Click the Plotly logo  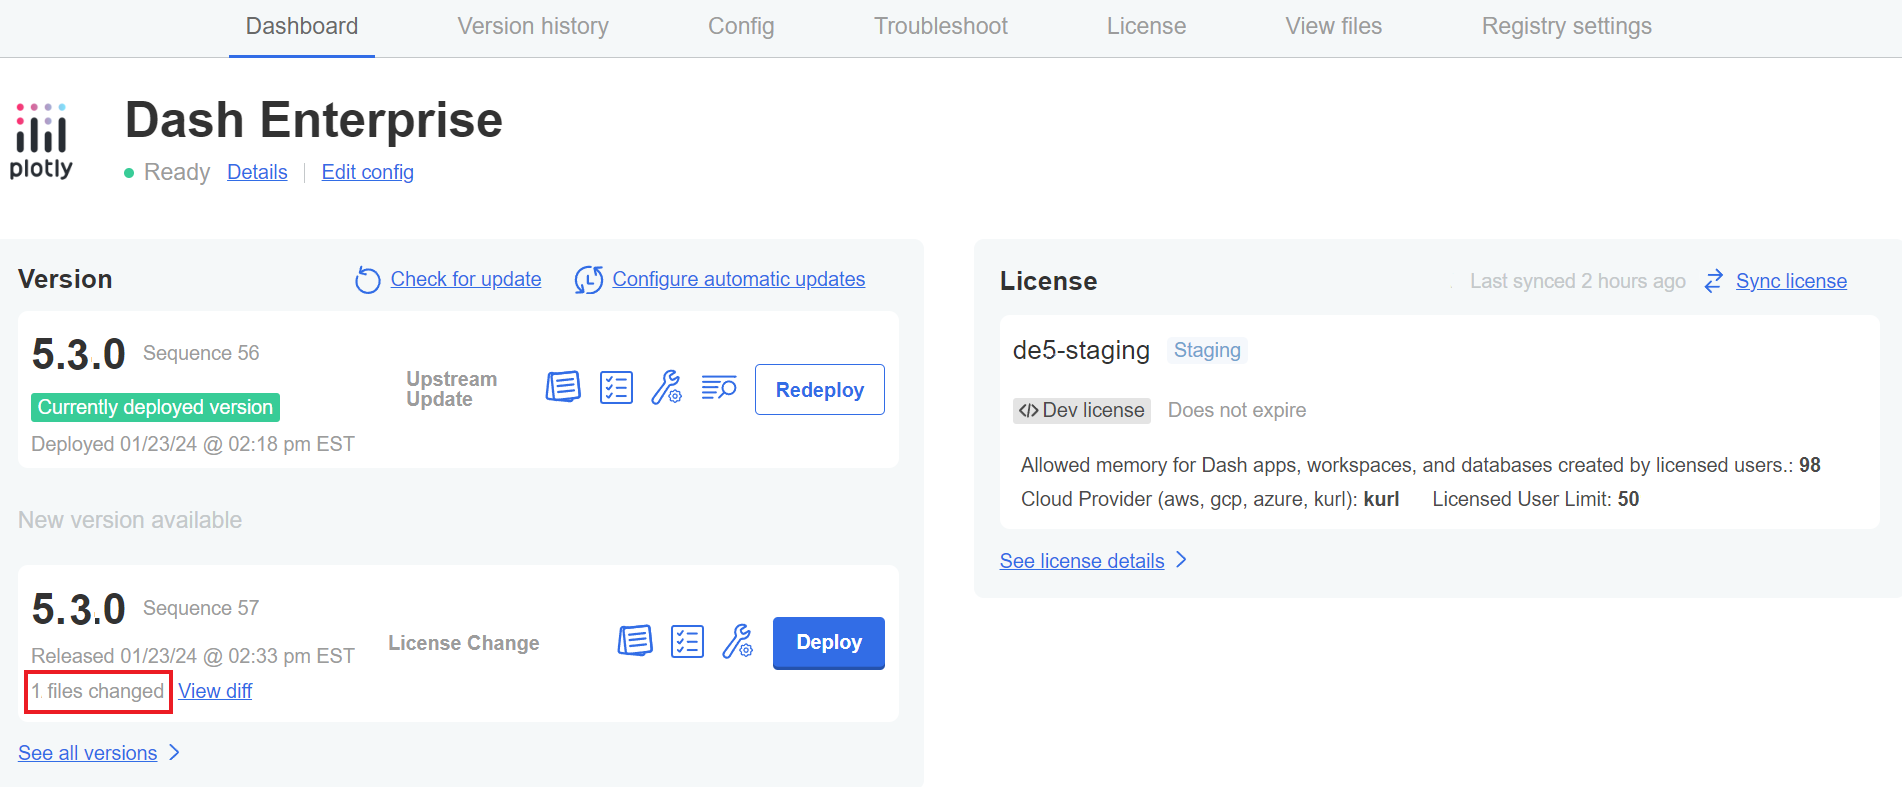(41, 141)
